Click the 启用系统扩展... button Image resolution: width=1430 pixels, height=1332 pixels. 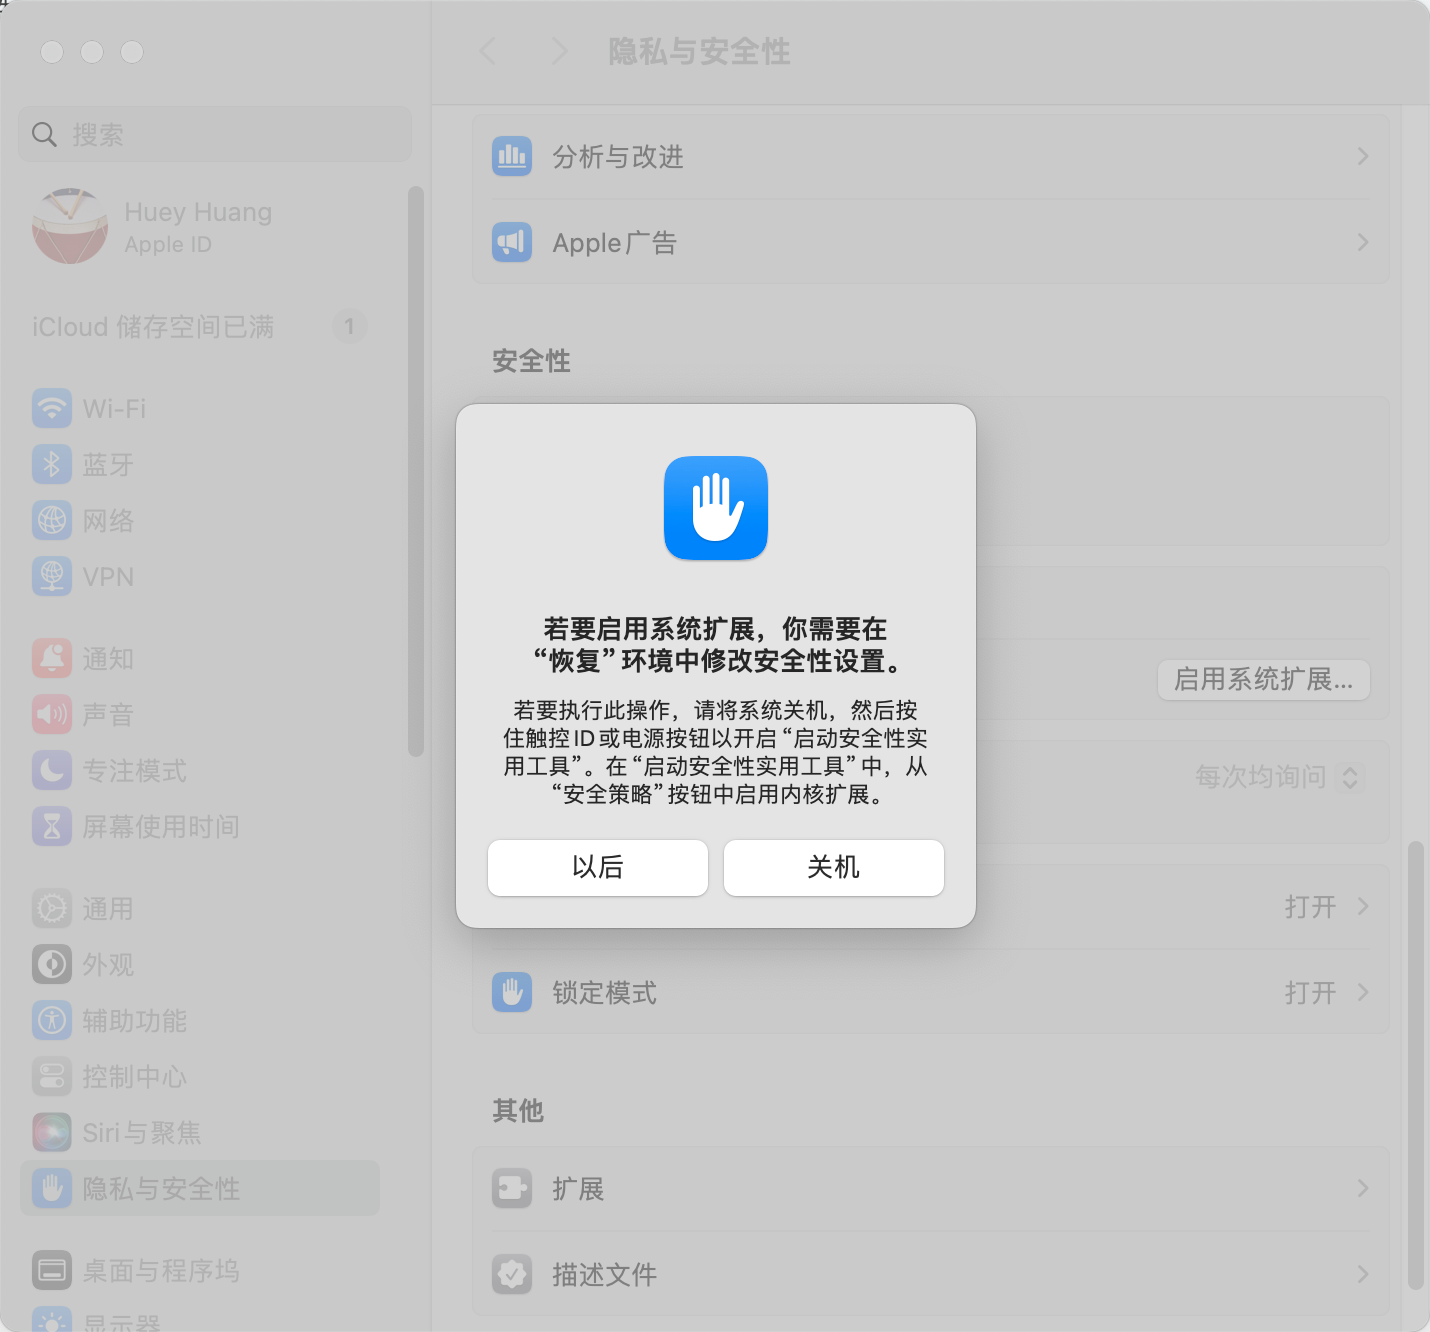click(x=1264, y=680)
